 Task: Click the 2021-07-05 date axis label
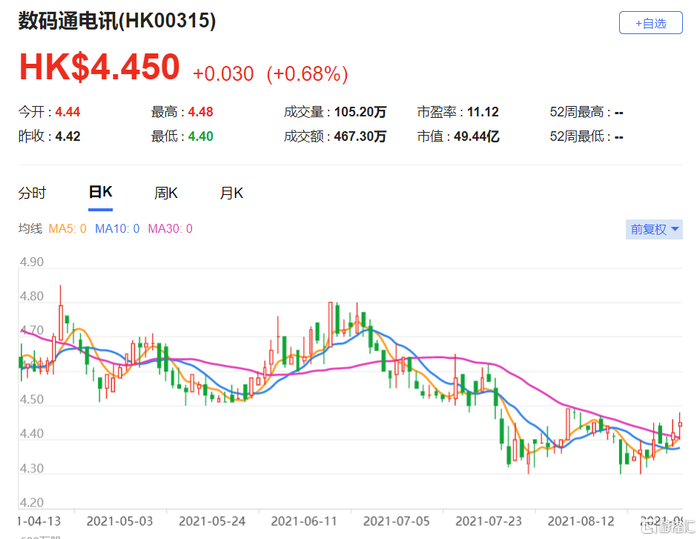pyautogui.click(x=396, y=521)
